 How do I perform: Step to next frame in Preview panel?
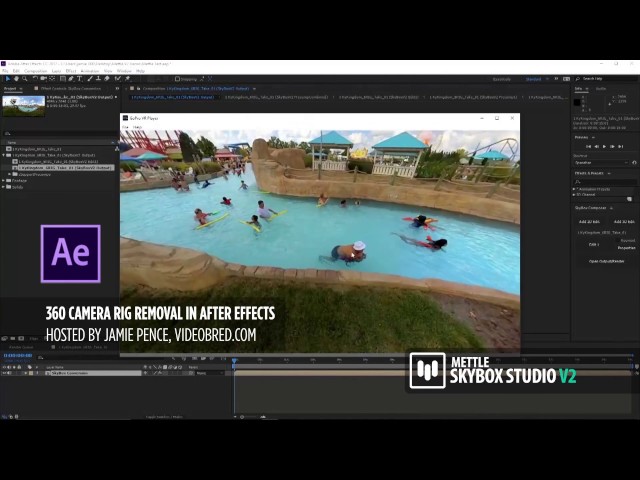coord(612,147)
